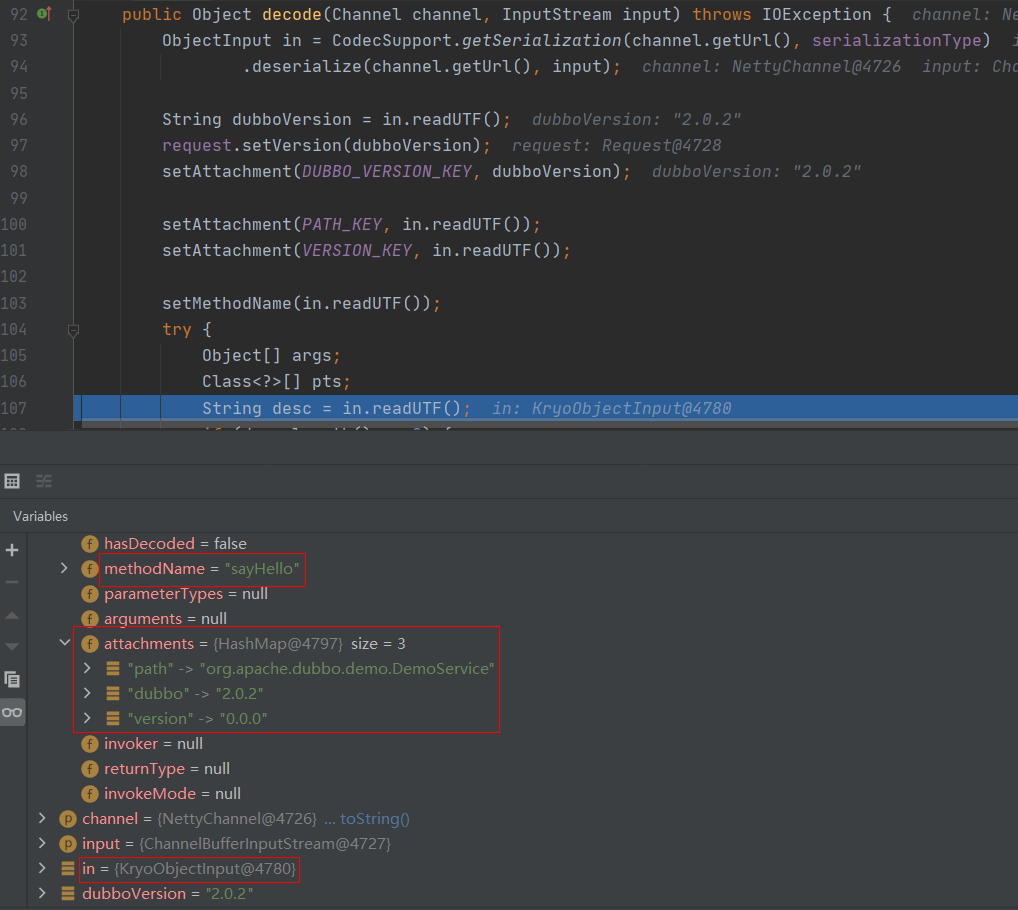Click the Evaluate Expression calculator icon

tap(12, 481)
